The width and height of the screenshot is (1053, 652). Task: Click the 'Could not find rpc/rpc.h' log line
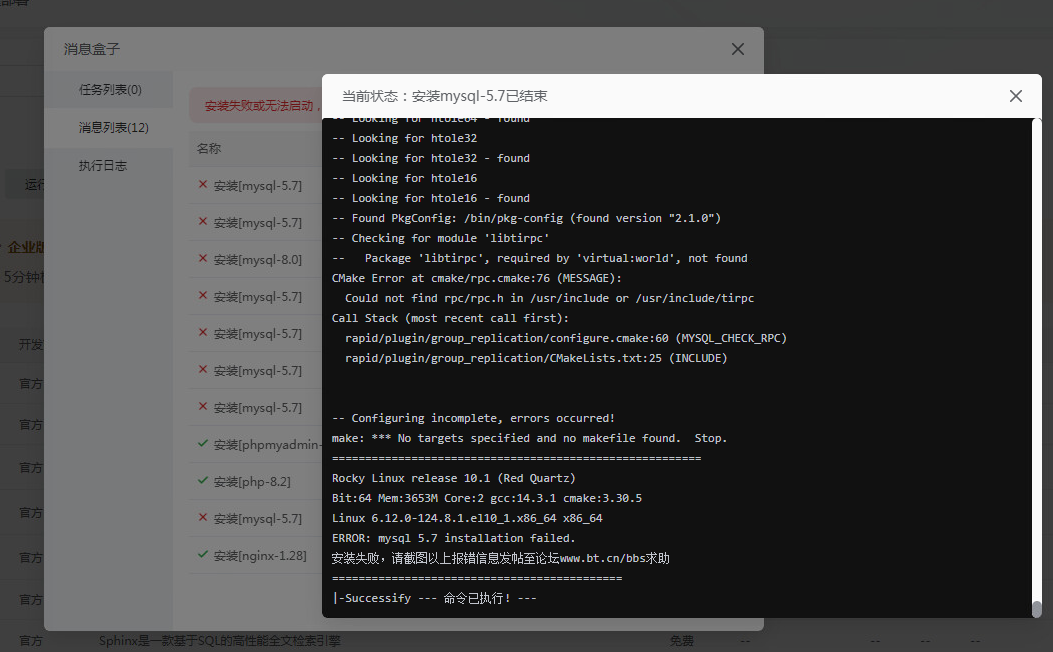point(549,298)
